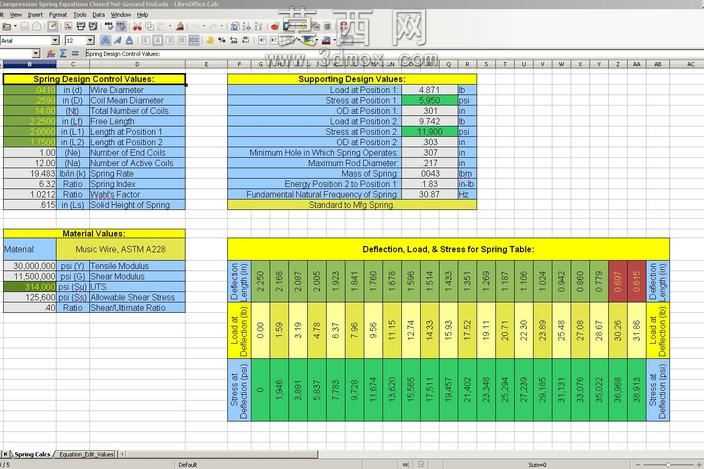Switch to the Spring Calcs sheet tab
Viewport: 704px width, 469px height.
[32, 454]
